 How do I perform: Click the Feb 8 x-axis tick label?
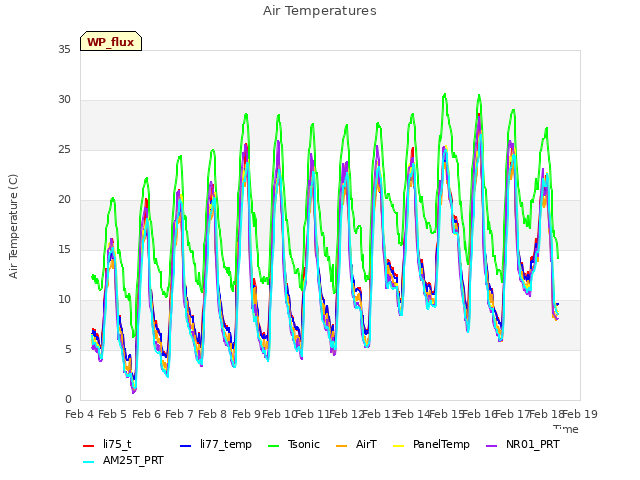212,414
